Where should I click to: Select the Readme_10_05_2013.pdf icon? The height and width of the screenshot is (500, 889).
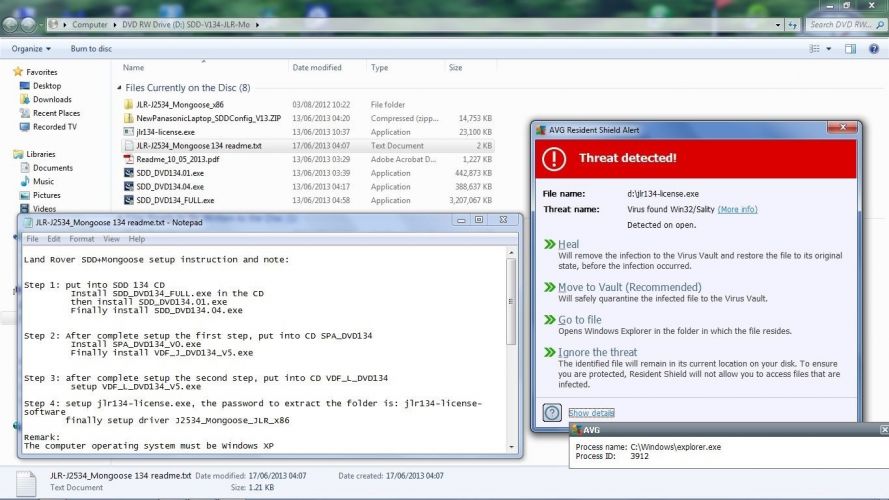(x=129, y=159)
